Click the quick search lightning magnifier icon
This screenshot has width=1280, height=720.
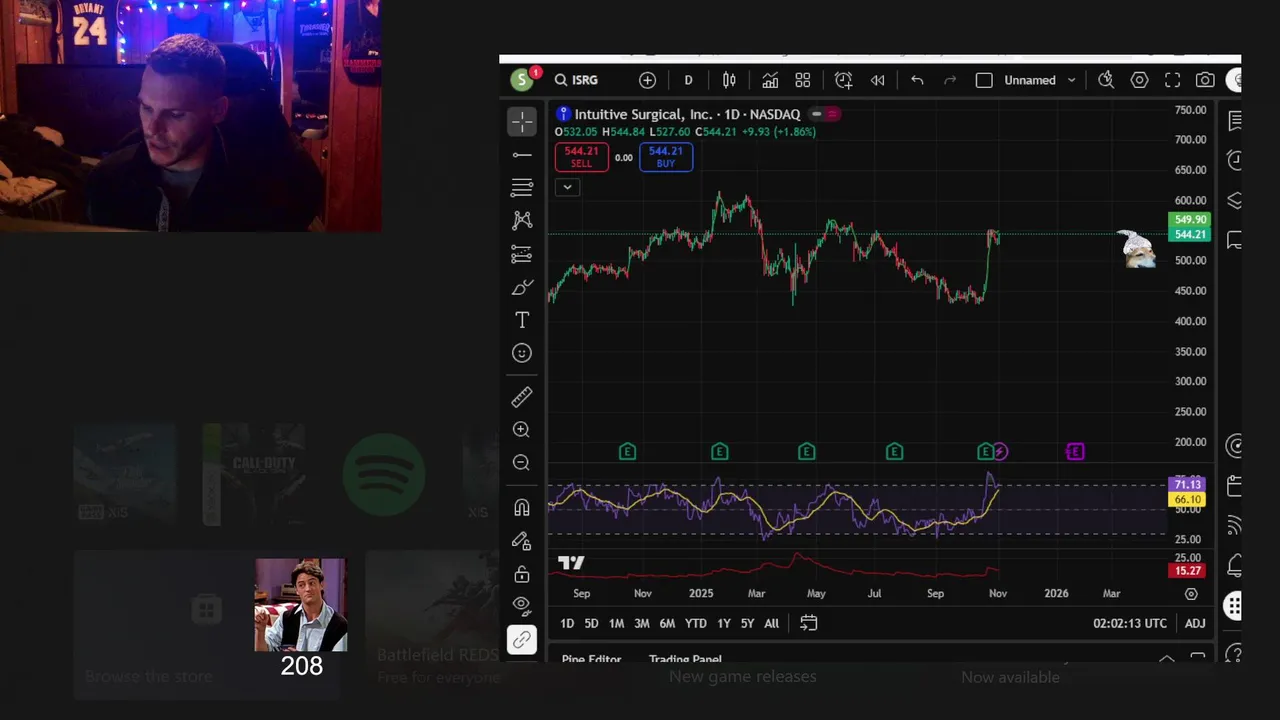coord(1106,80)
